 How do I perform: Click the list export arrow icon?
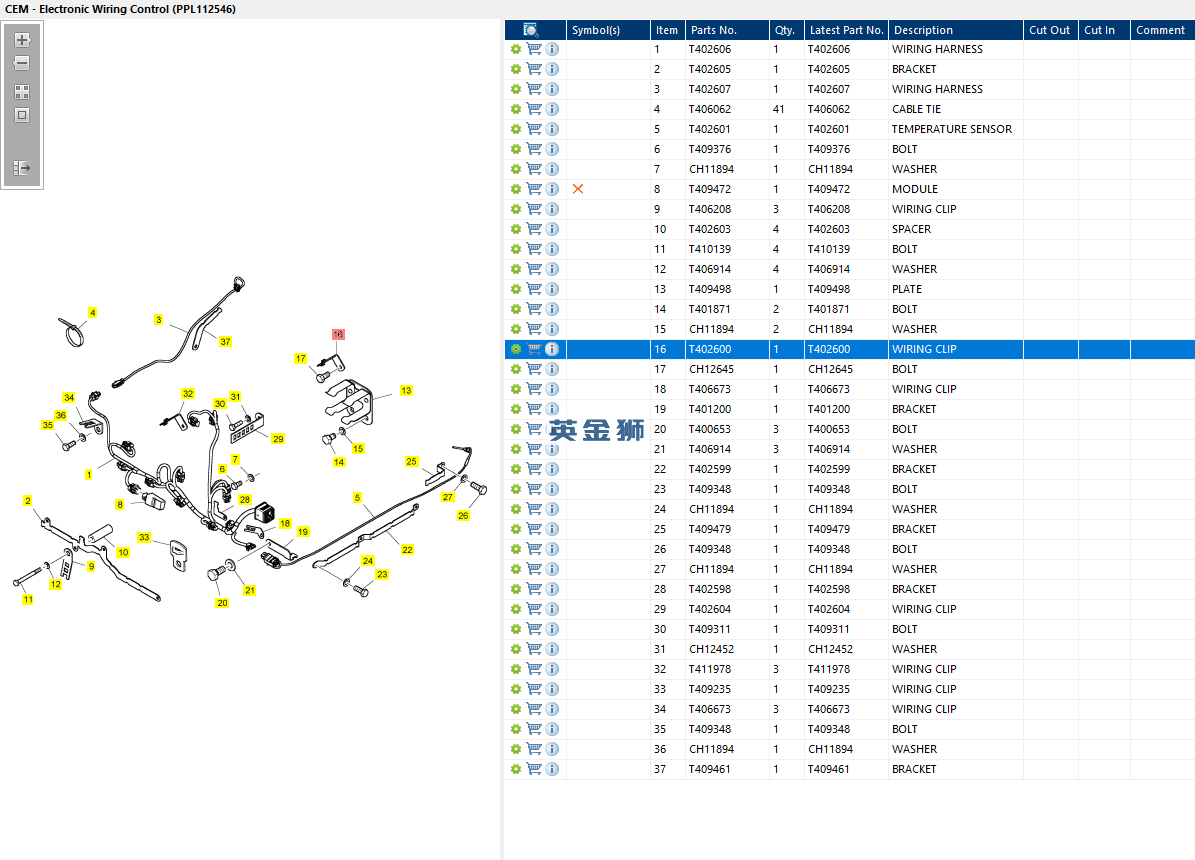click(22, 168)
